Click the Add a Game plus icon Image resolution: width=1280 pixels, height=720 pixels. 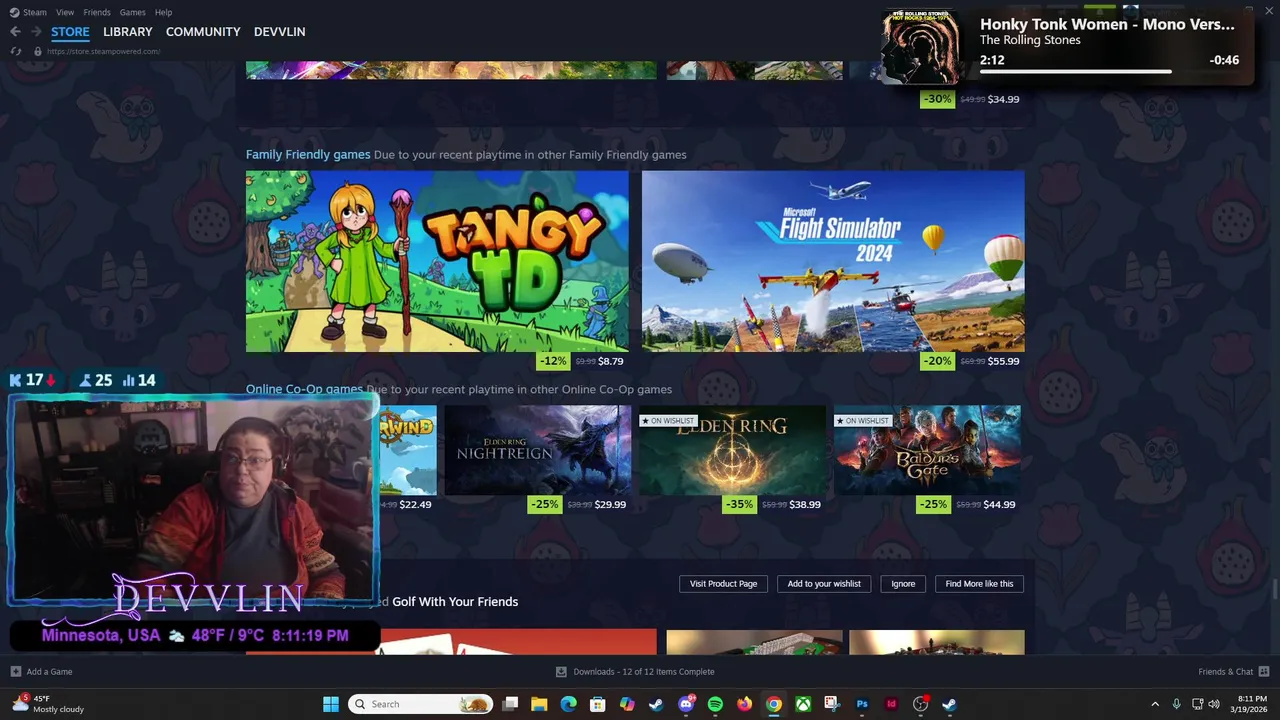tap(15, 672)
